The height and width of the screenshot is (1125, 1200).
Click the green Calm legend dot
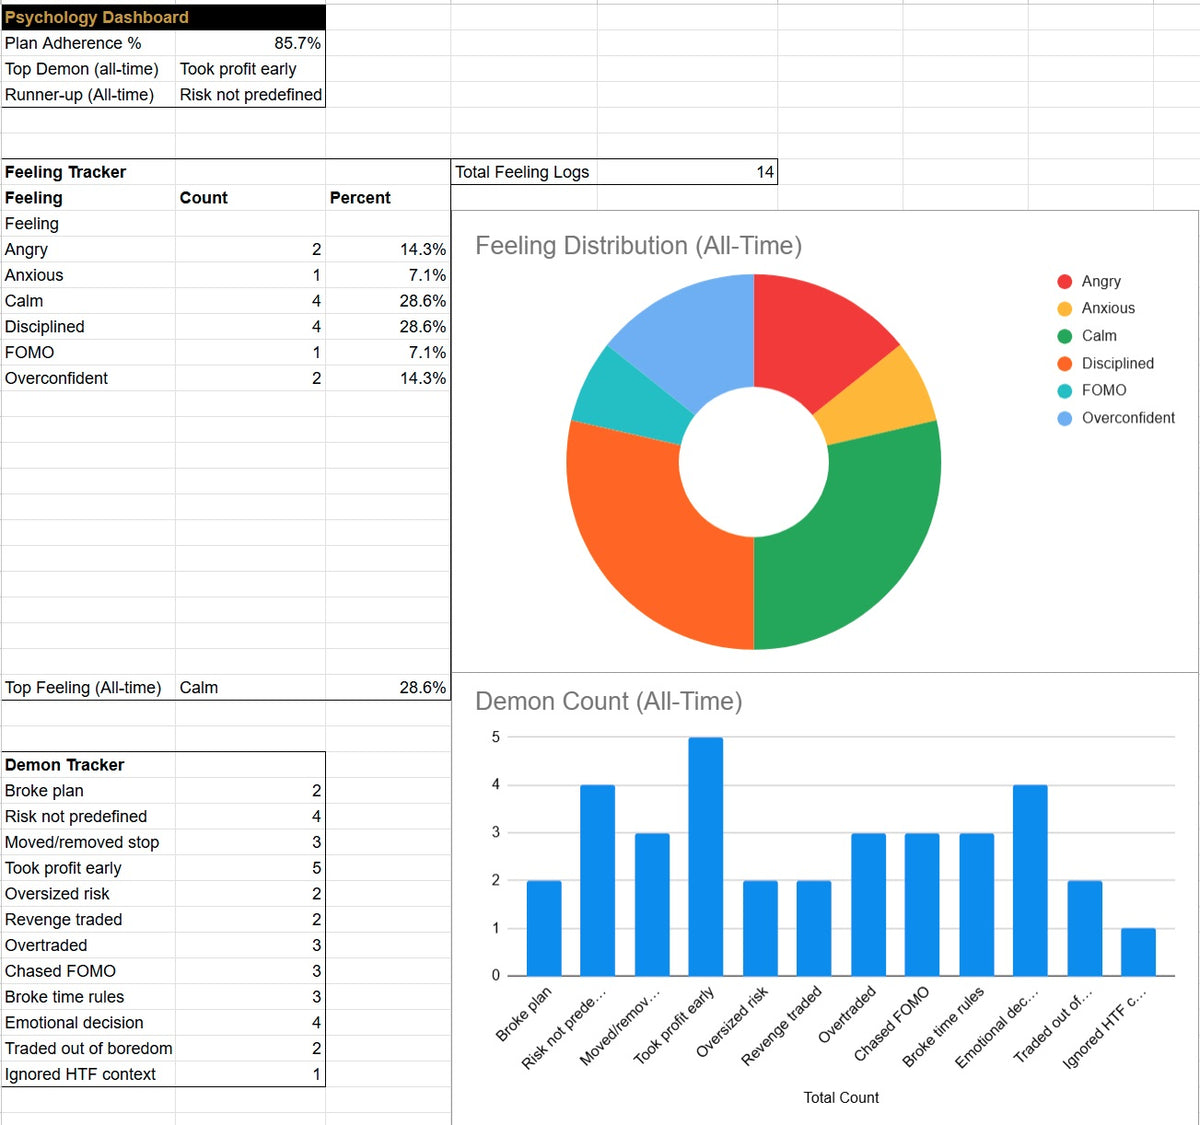(1064, 336)
